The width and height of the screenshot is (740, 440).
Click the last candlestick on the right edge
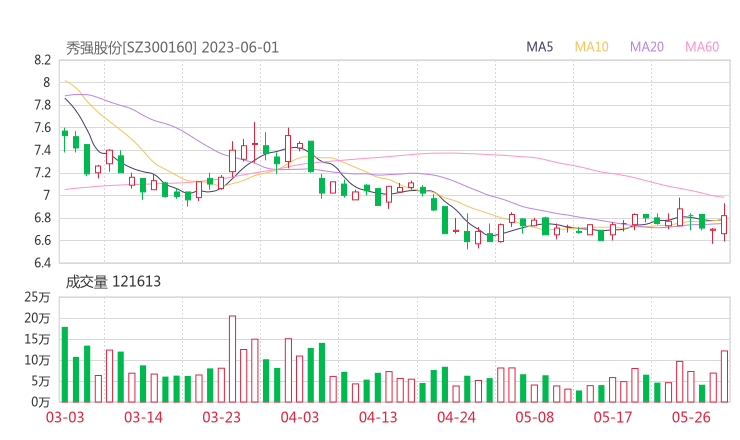pos(724,223)
